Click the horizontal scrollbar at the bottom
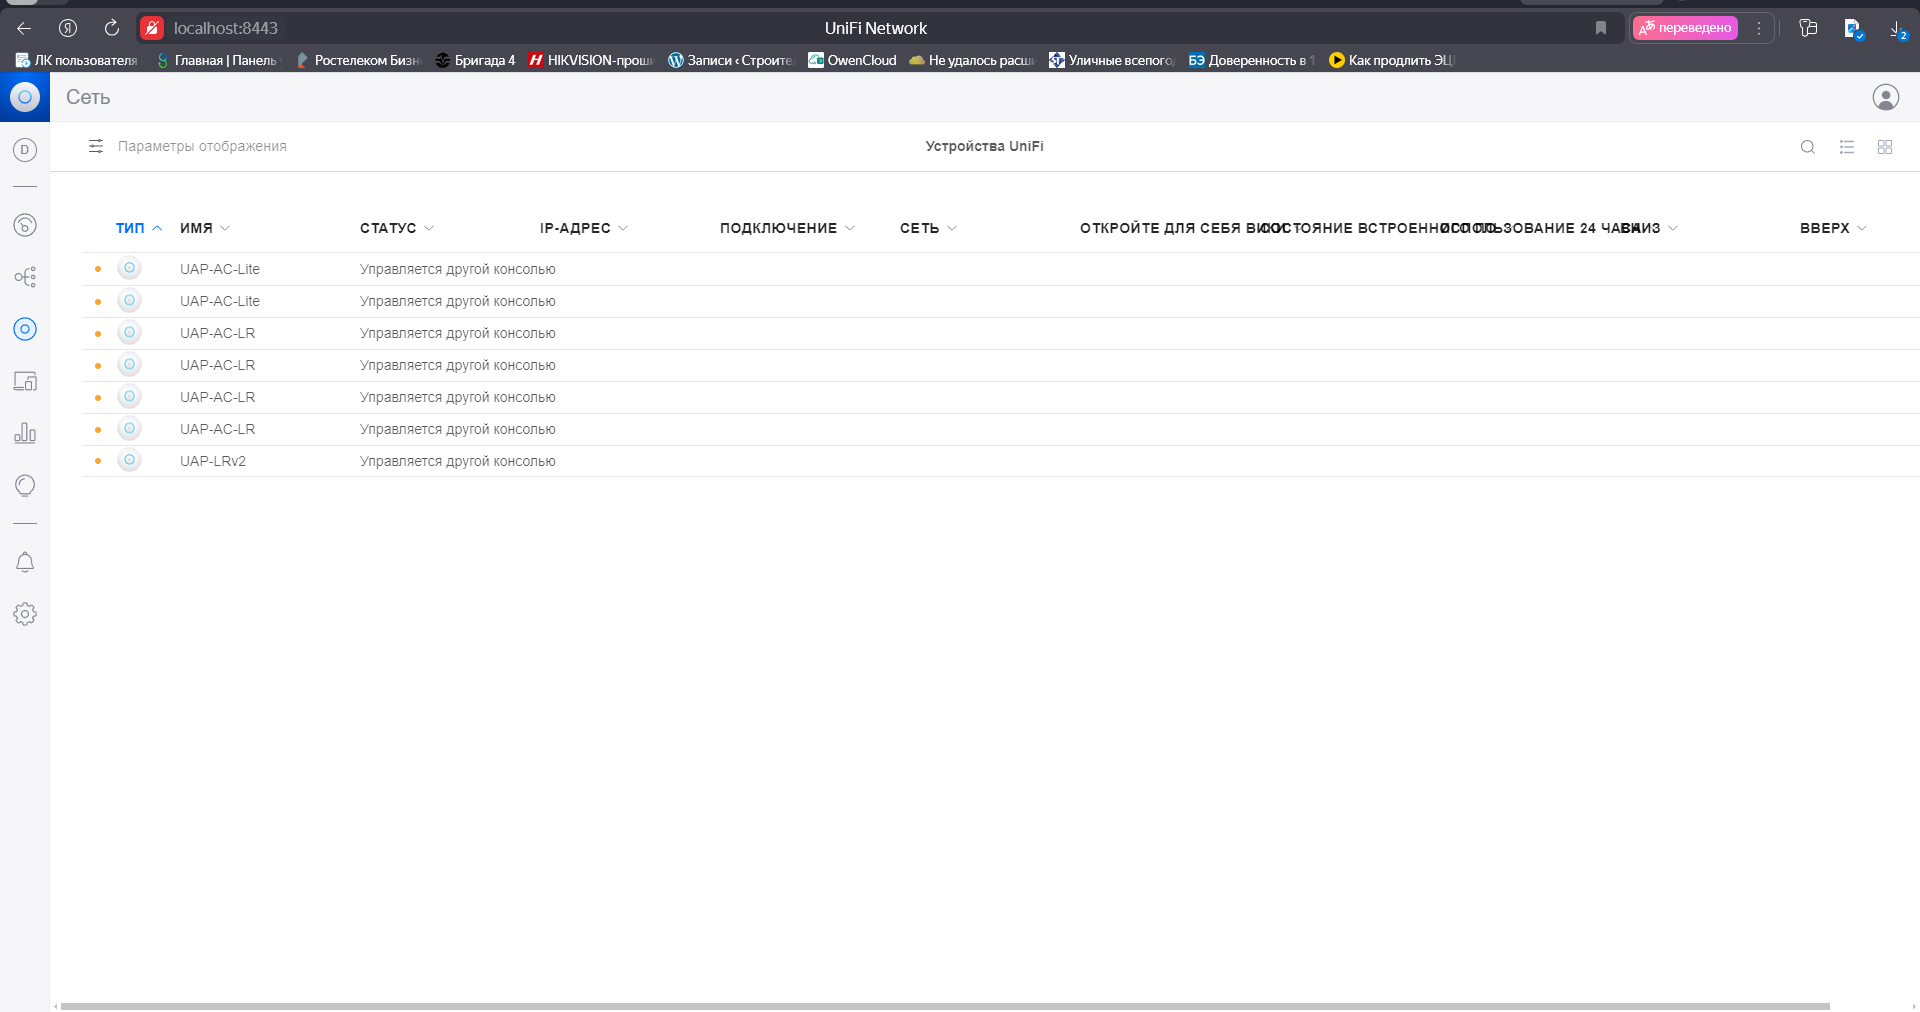The image size is (1920, 1012). pyautogui.click(x=945, y=1006)
